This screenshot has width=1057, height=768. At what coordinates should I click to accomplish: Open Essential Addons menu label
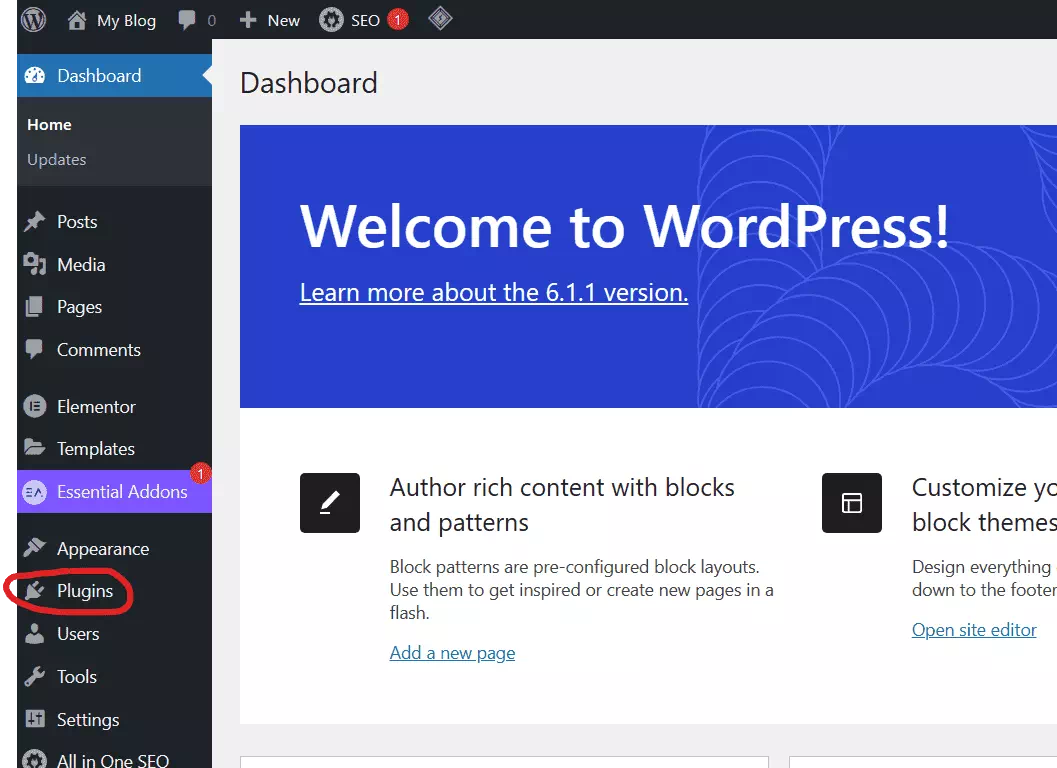tap(122, 492)
